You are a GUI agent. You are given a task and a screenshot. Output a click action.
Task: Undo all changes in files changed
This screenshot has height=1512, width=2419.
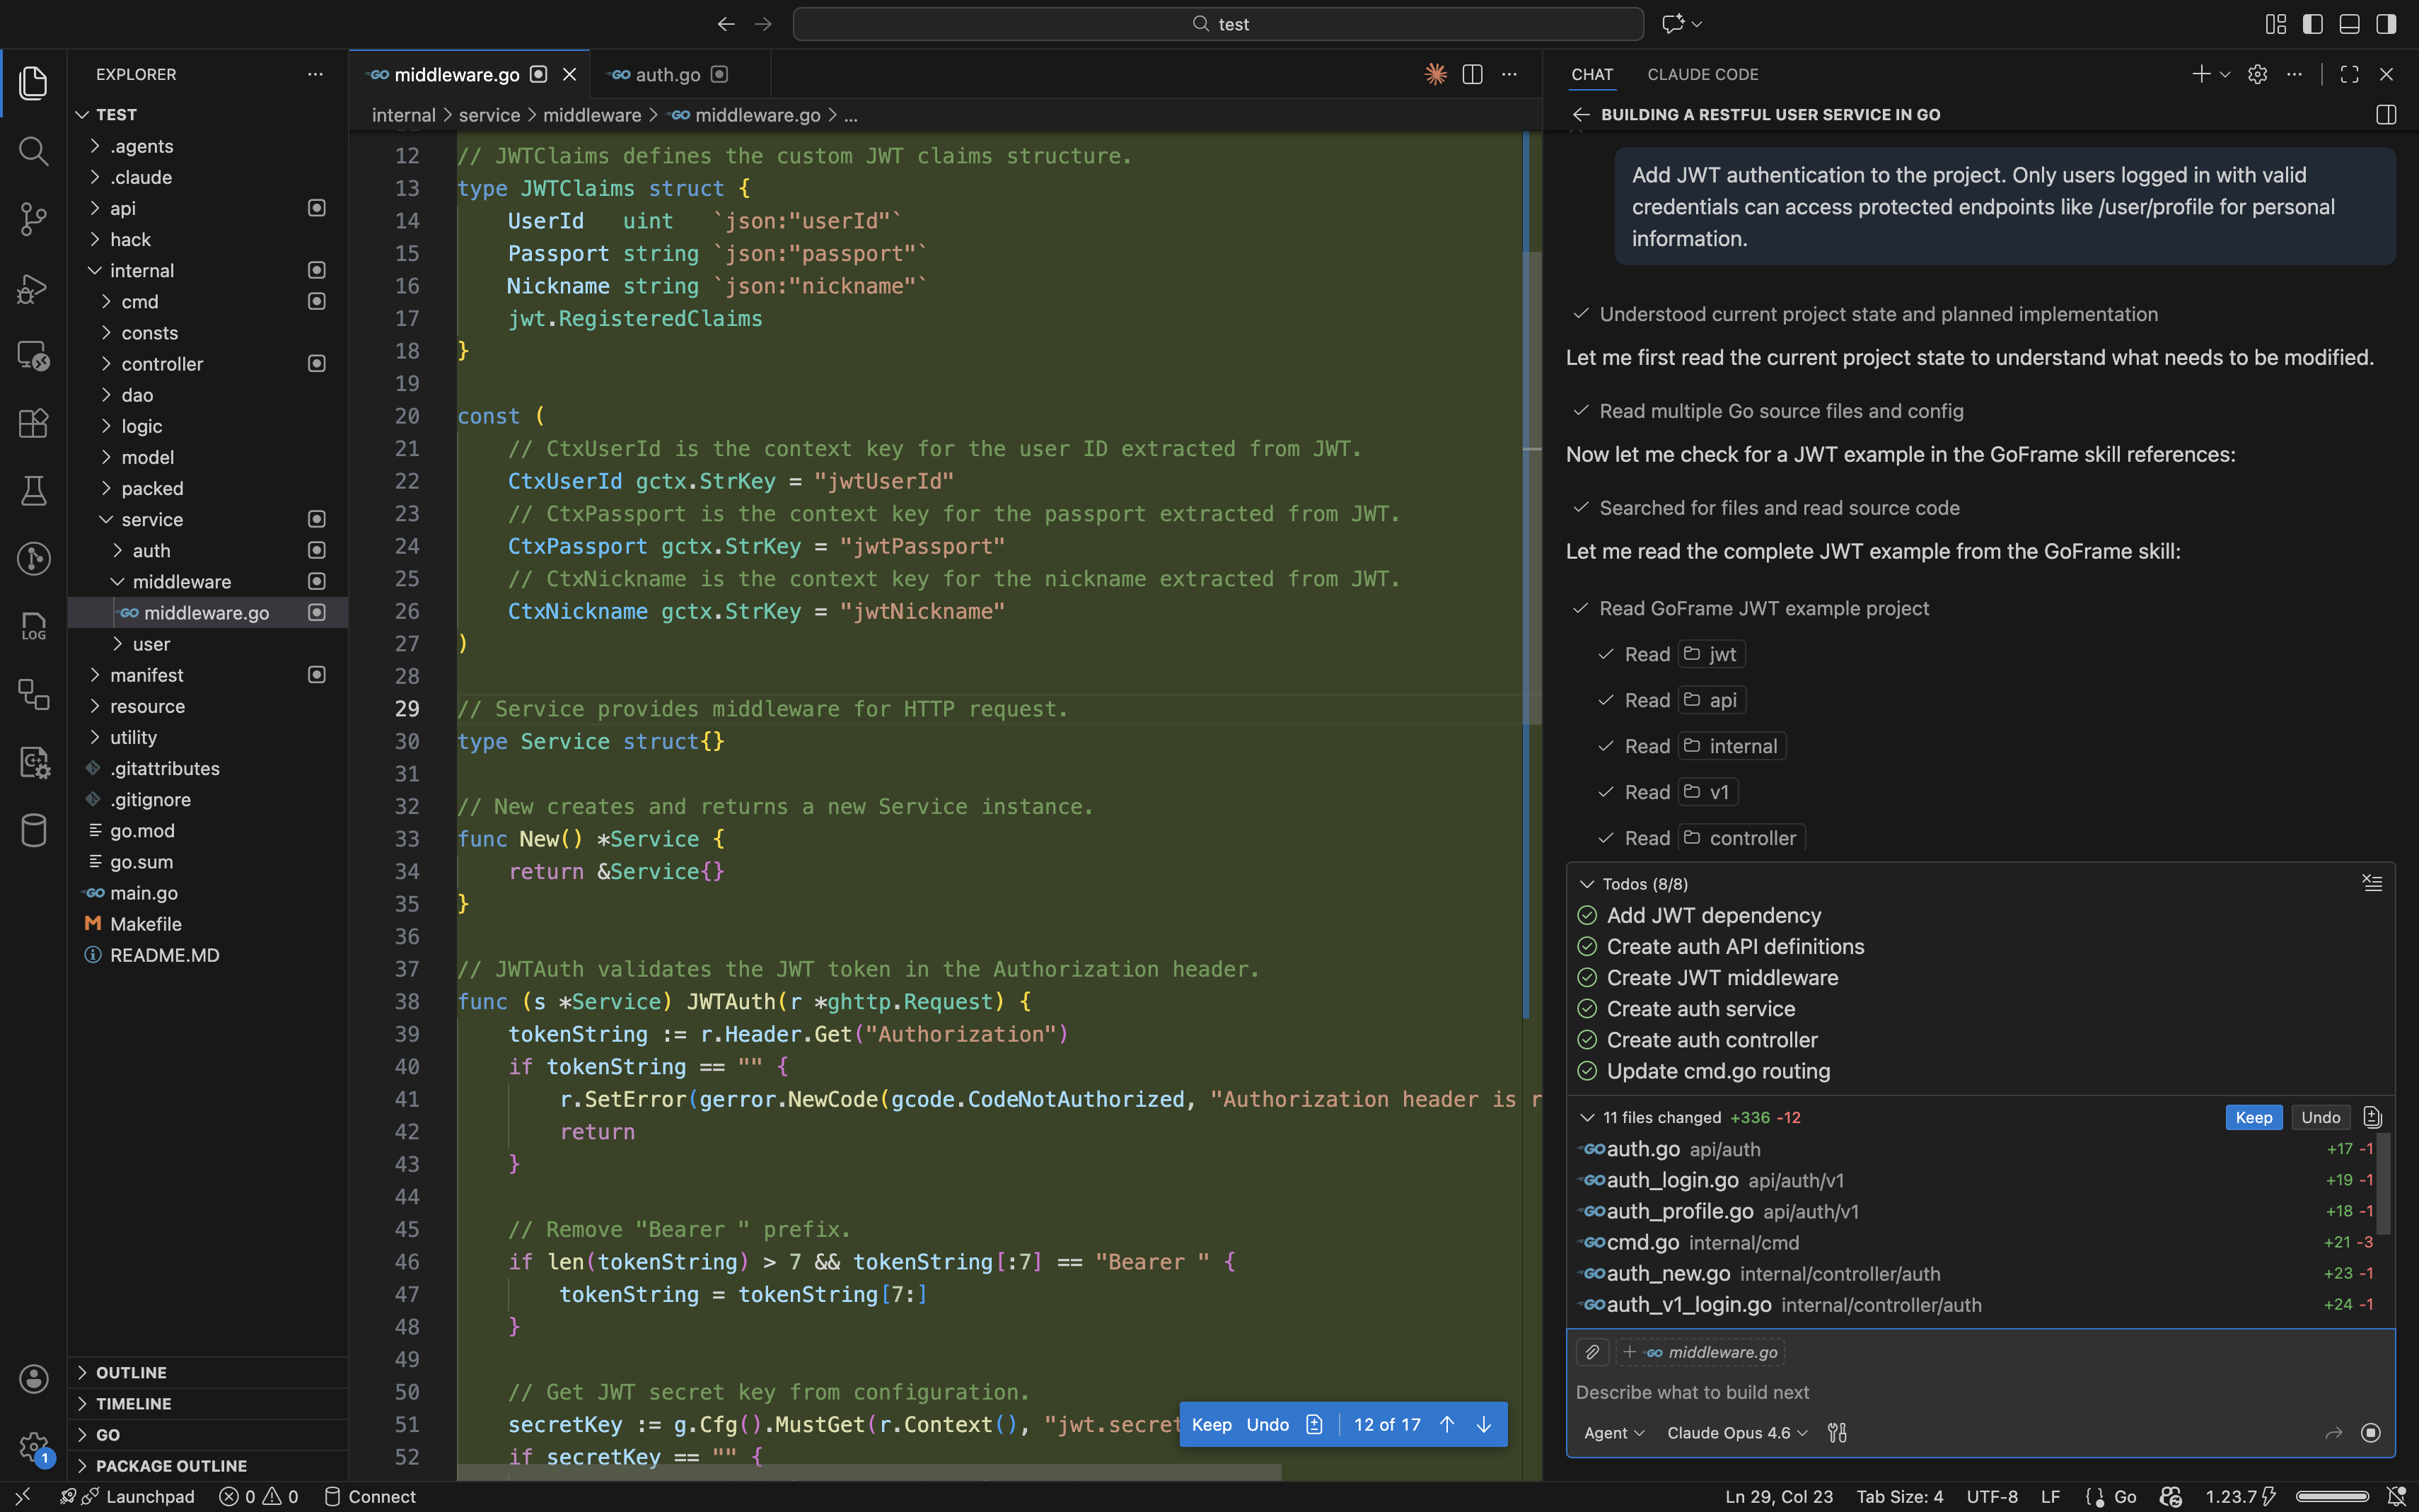click(x=2320, y=1117)
